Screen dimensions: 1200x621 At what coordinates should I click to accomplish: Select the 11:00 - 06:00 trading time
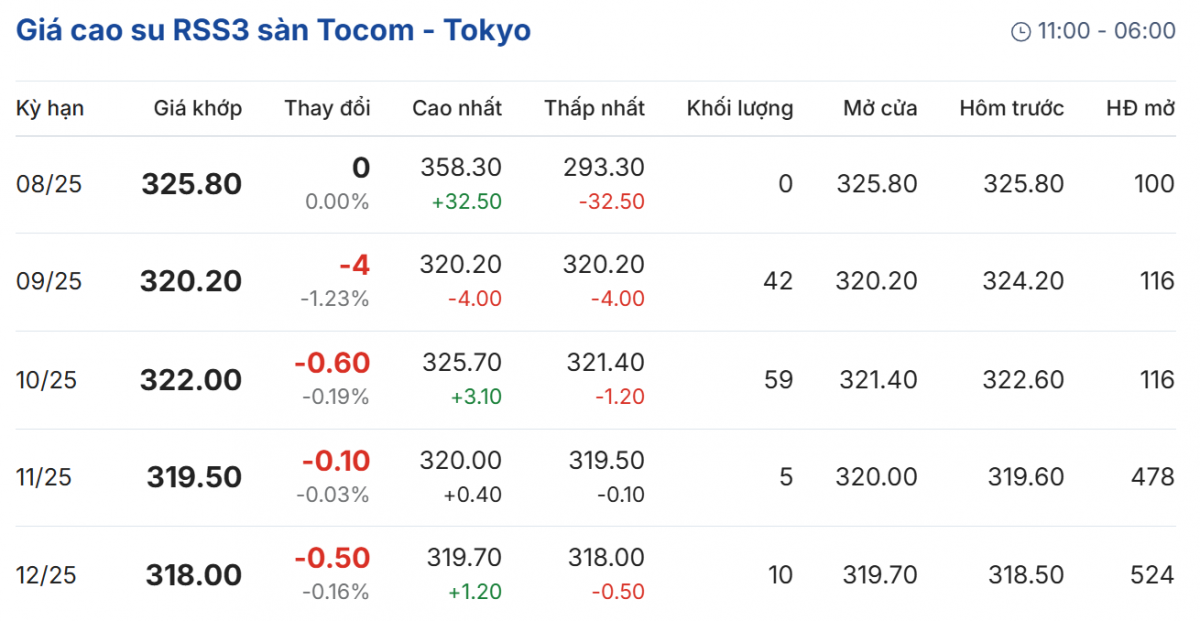coord(1106,32)
